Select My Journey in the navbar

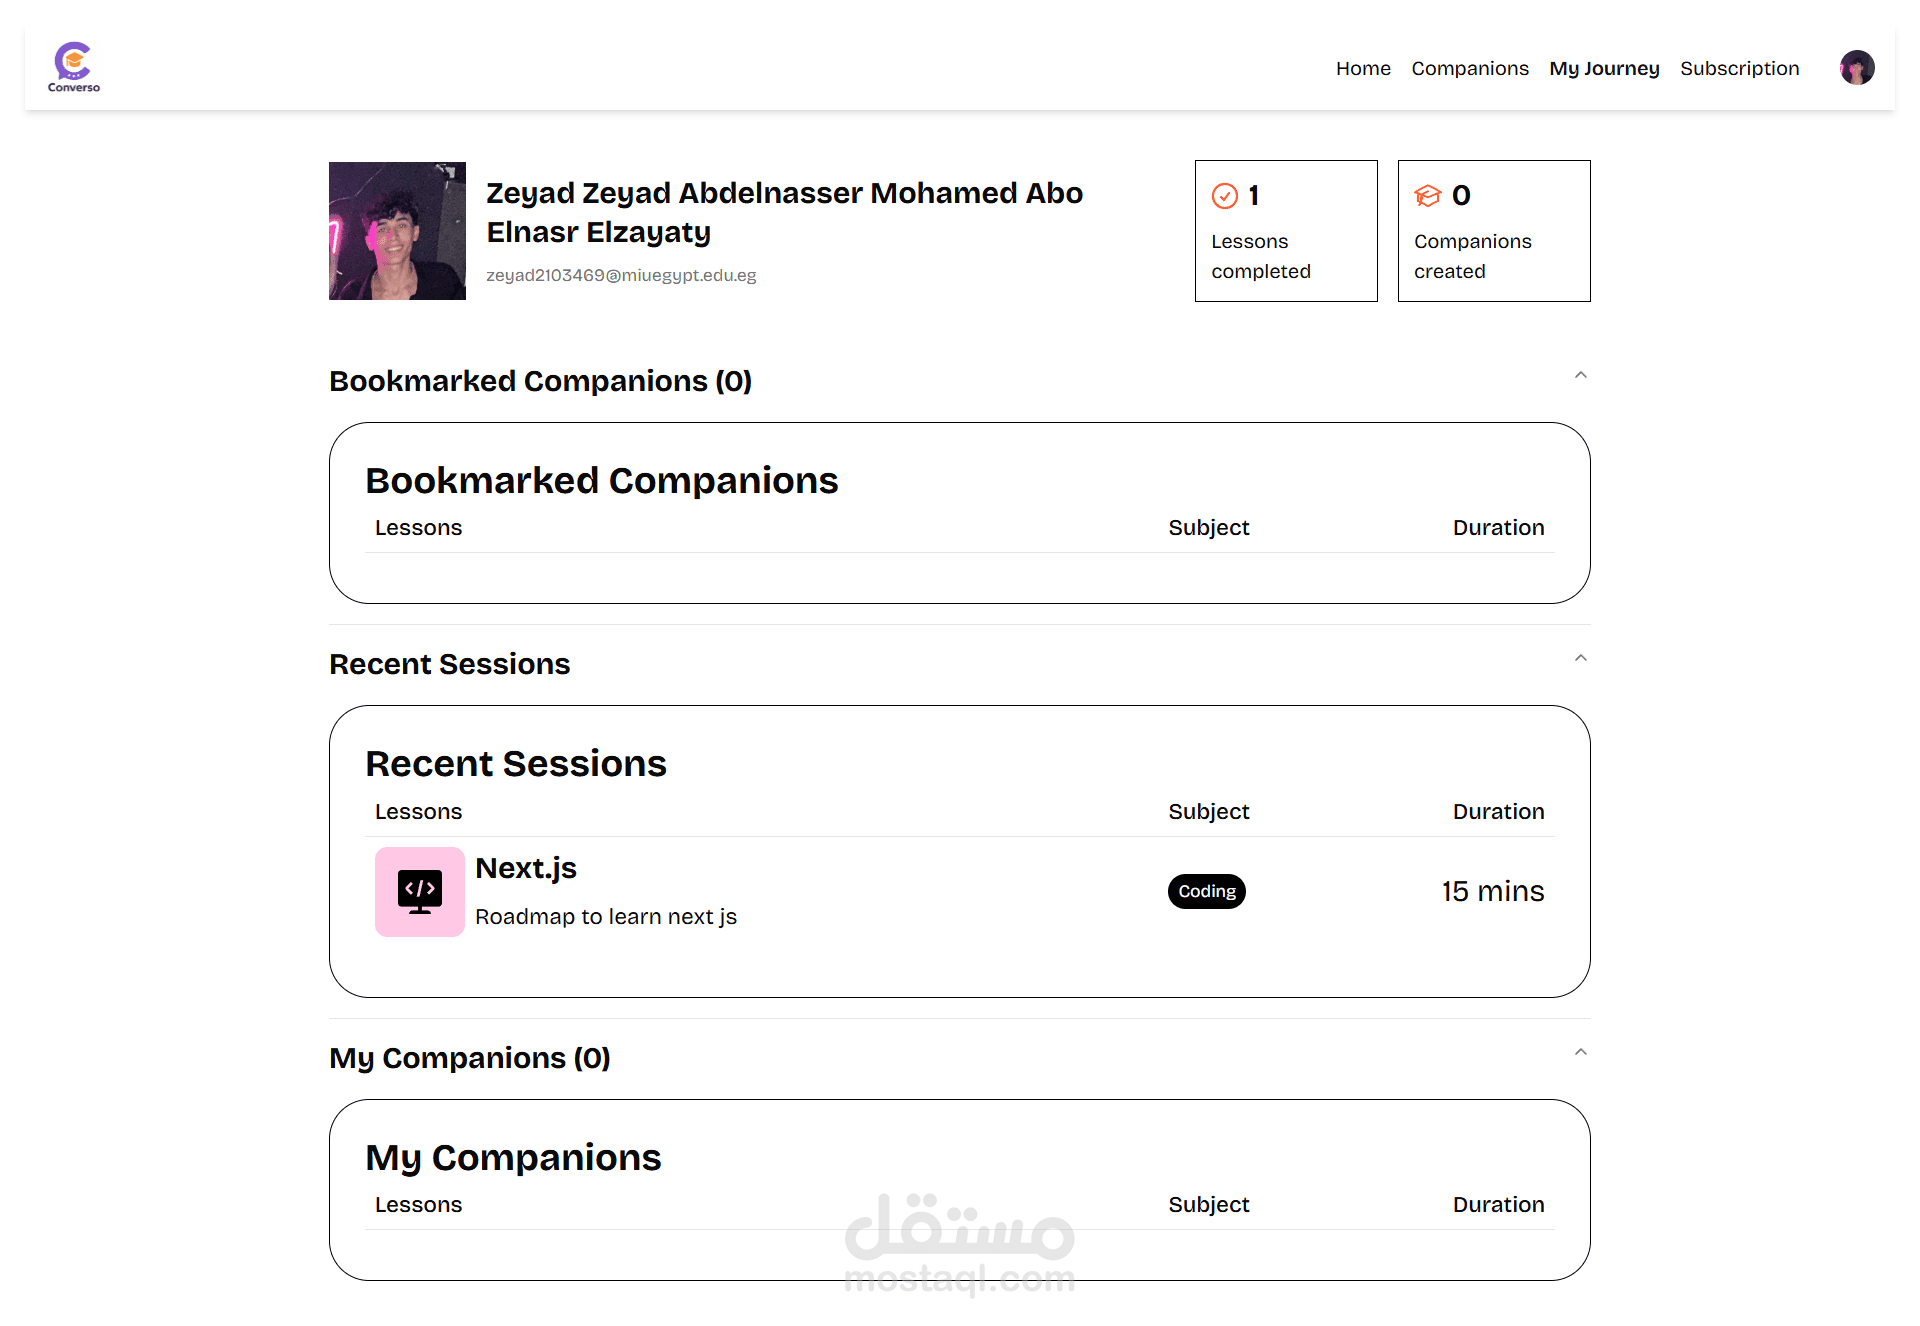pyautogui.click(x=1604, y=69)
